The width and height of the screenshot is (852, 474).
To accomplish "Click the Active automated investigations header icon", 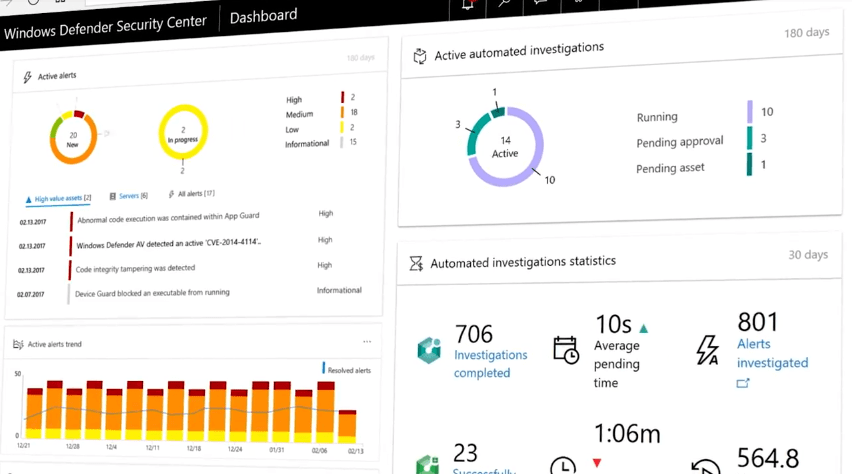I will (x=420, y=56).
